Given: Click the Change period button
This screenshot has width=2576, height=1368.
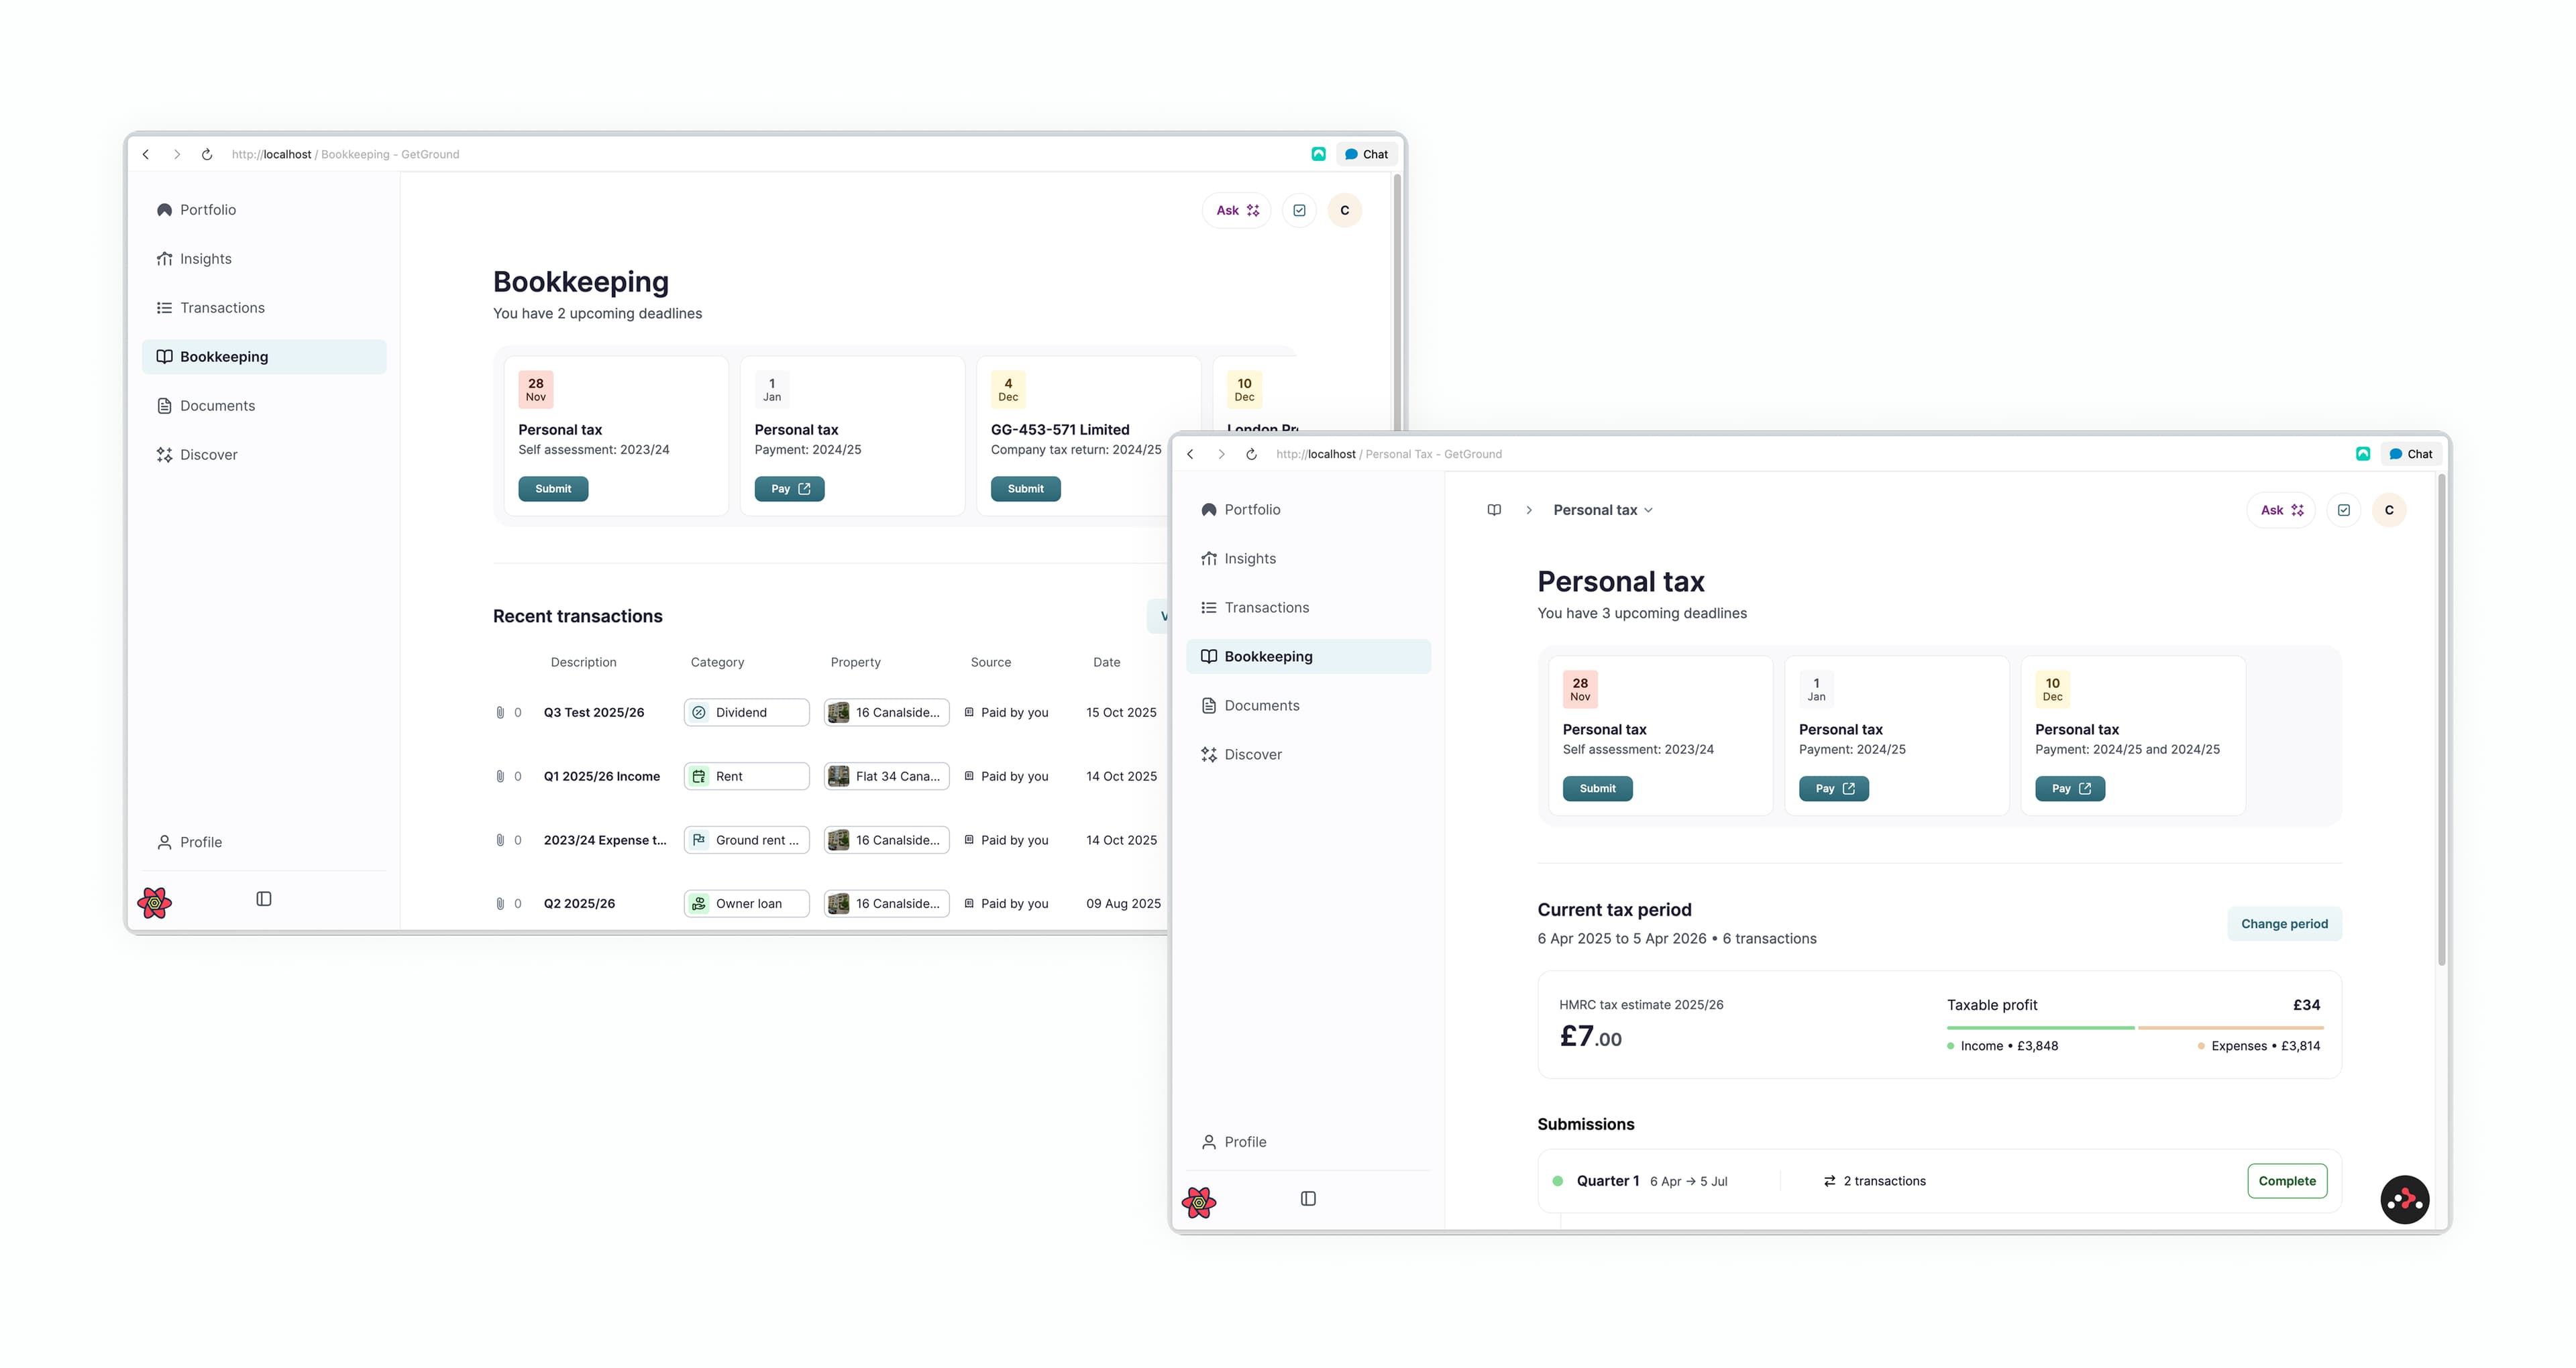Looking at the screenshot, I should point(2284,923).
